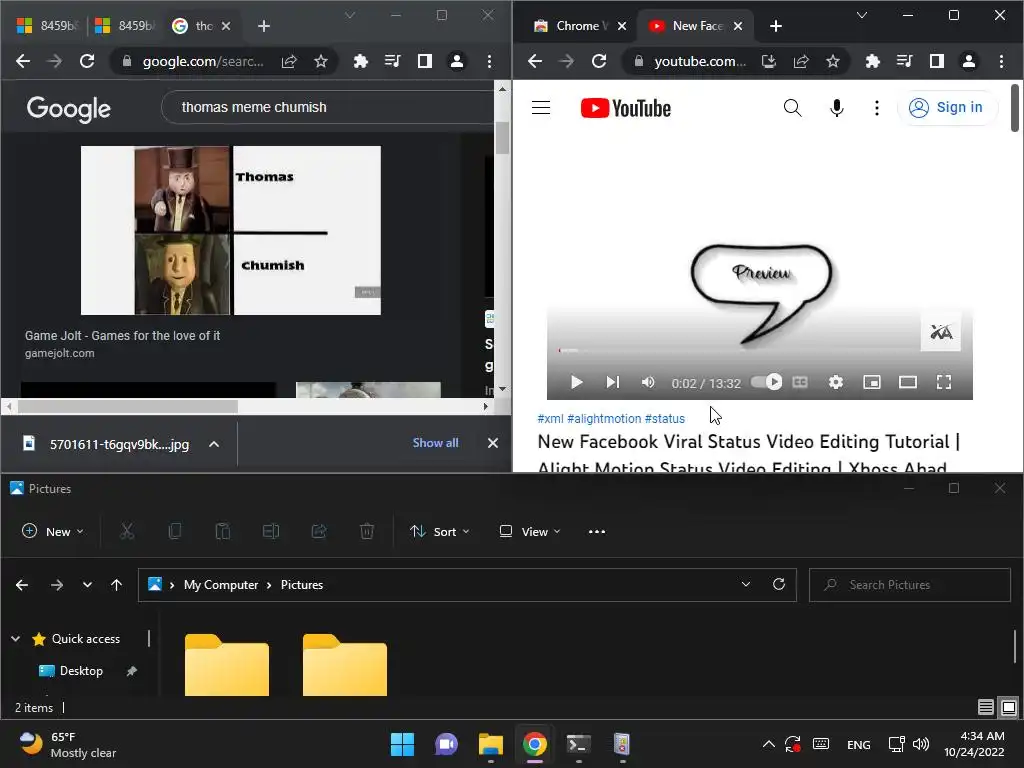Click the #alightmotion hashtag link
Viewport: 1024px width, 768px height.
pos(604,419)
